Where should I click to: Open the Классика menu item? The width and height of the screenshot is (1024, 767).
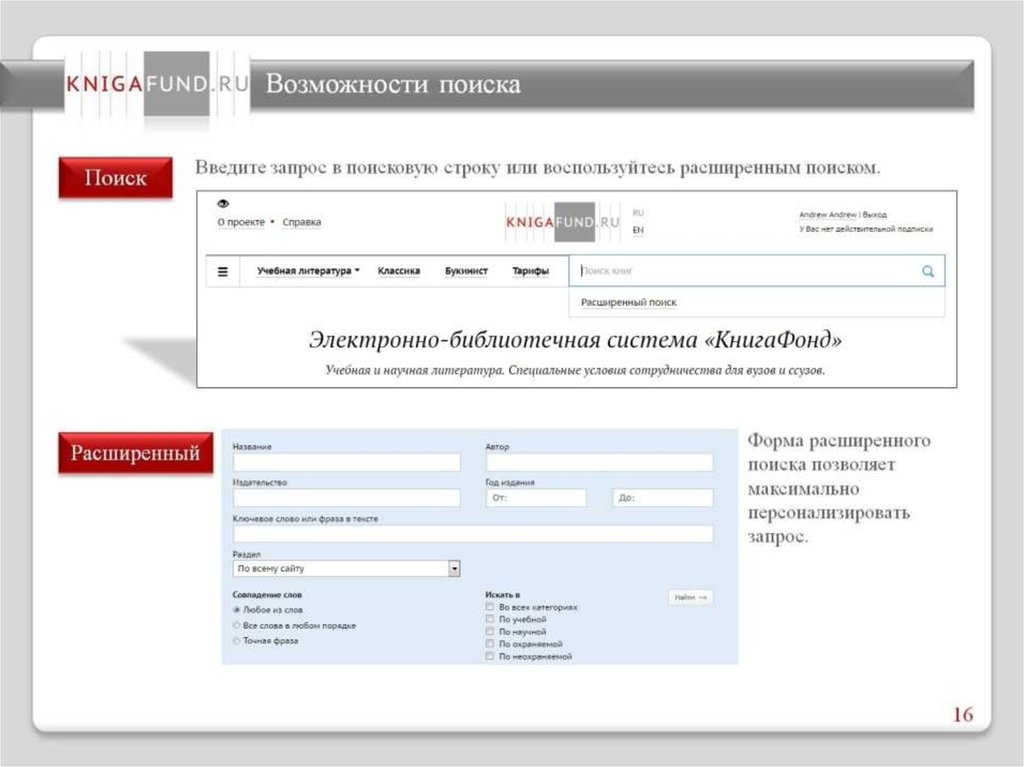[x=399, y=271]
